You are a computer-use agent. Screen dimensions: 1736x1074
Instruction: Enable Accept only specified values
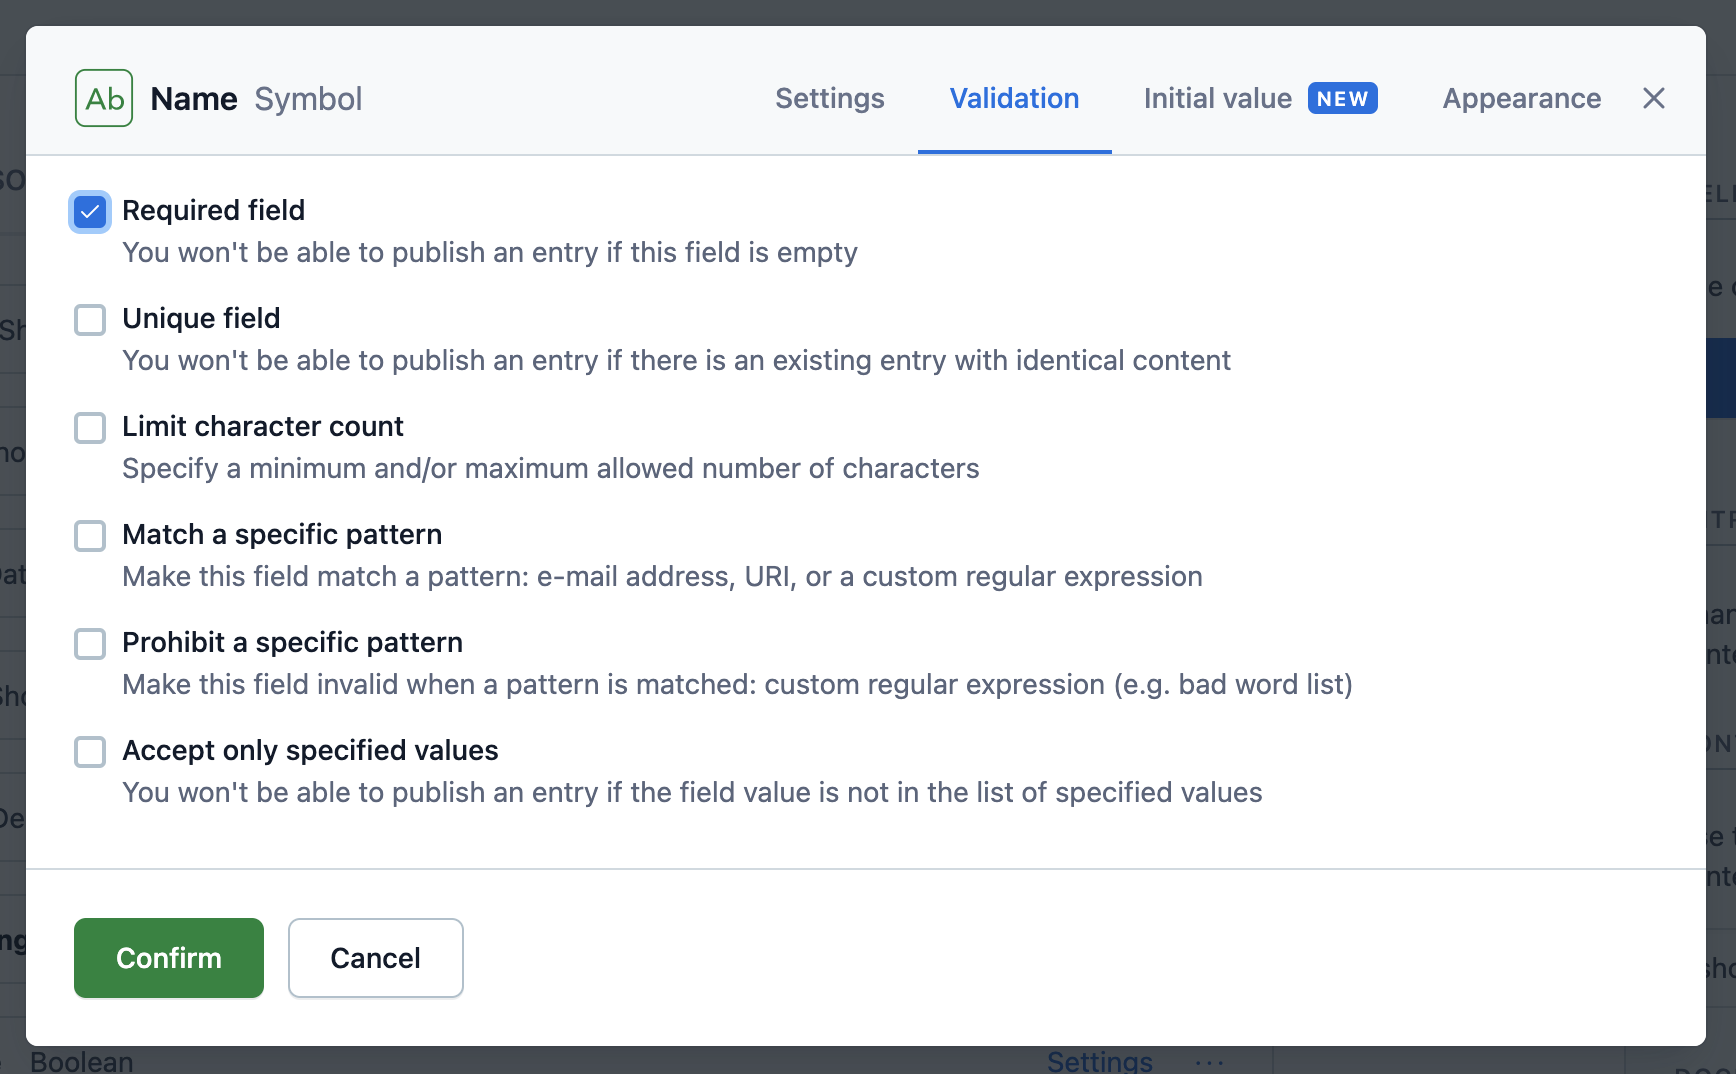(90, 752)
